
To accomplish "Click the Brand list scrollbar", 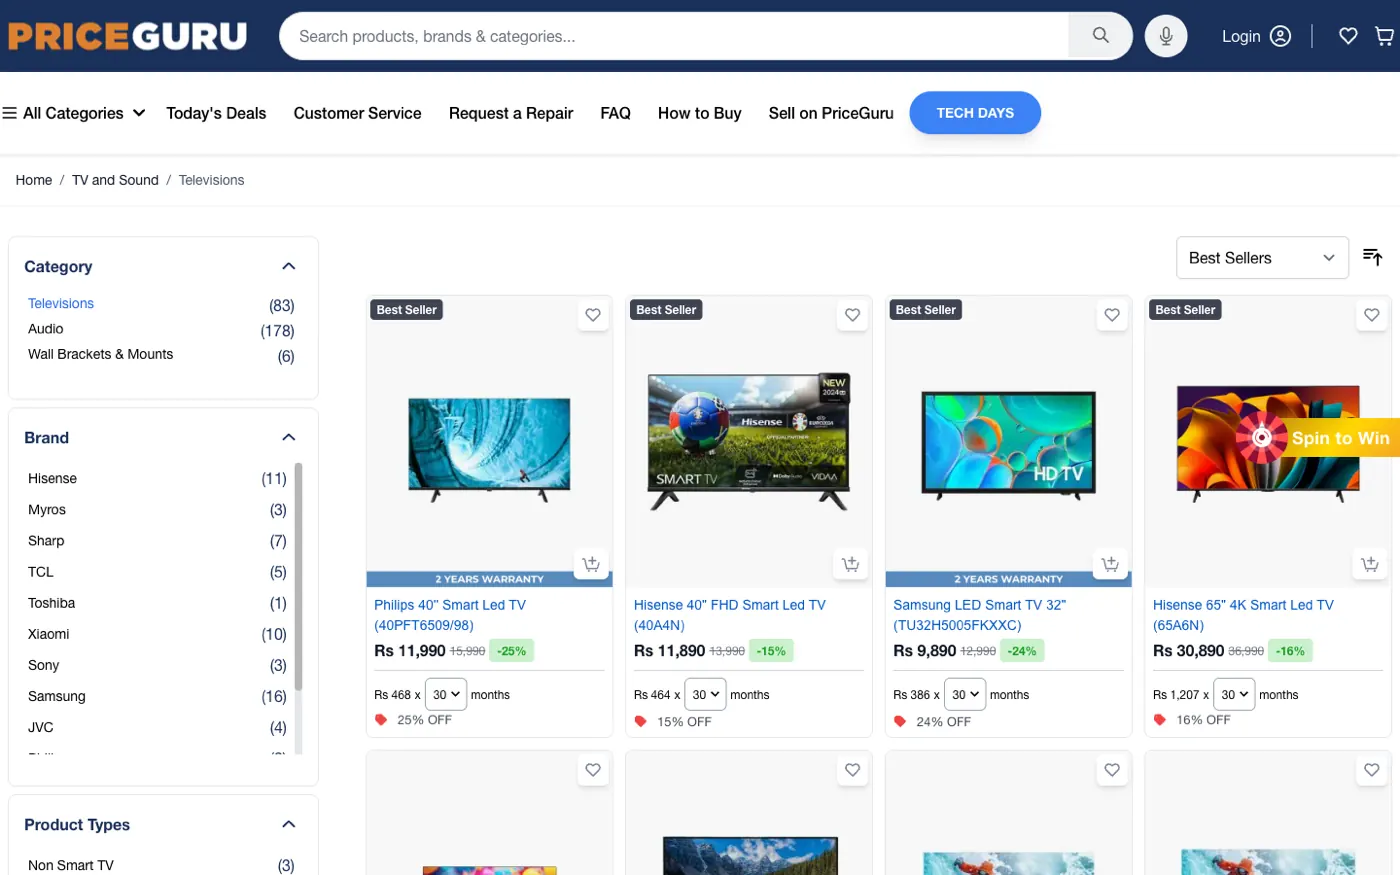I will tap(298, 577).
